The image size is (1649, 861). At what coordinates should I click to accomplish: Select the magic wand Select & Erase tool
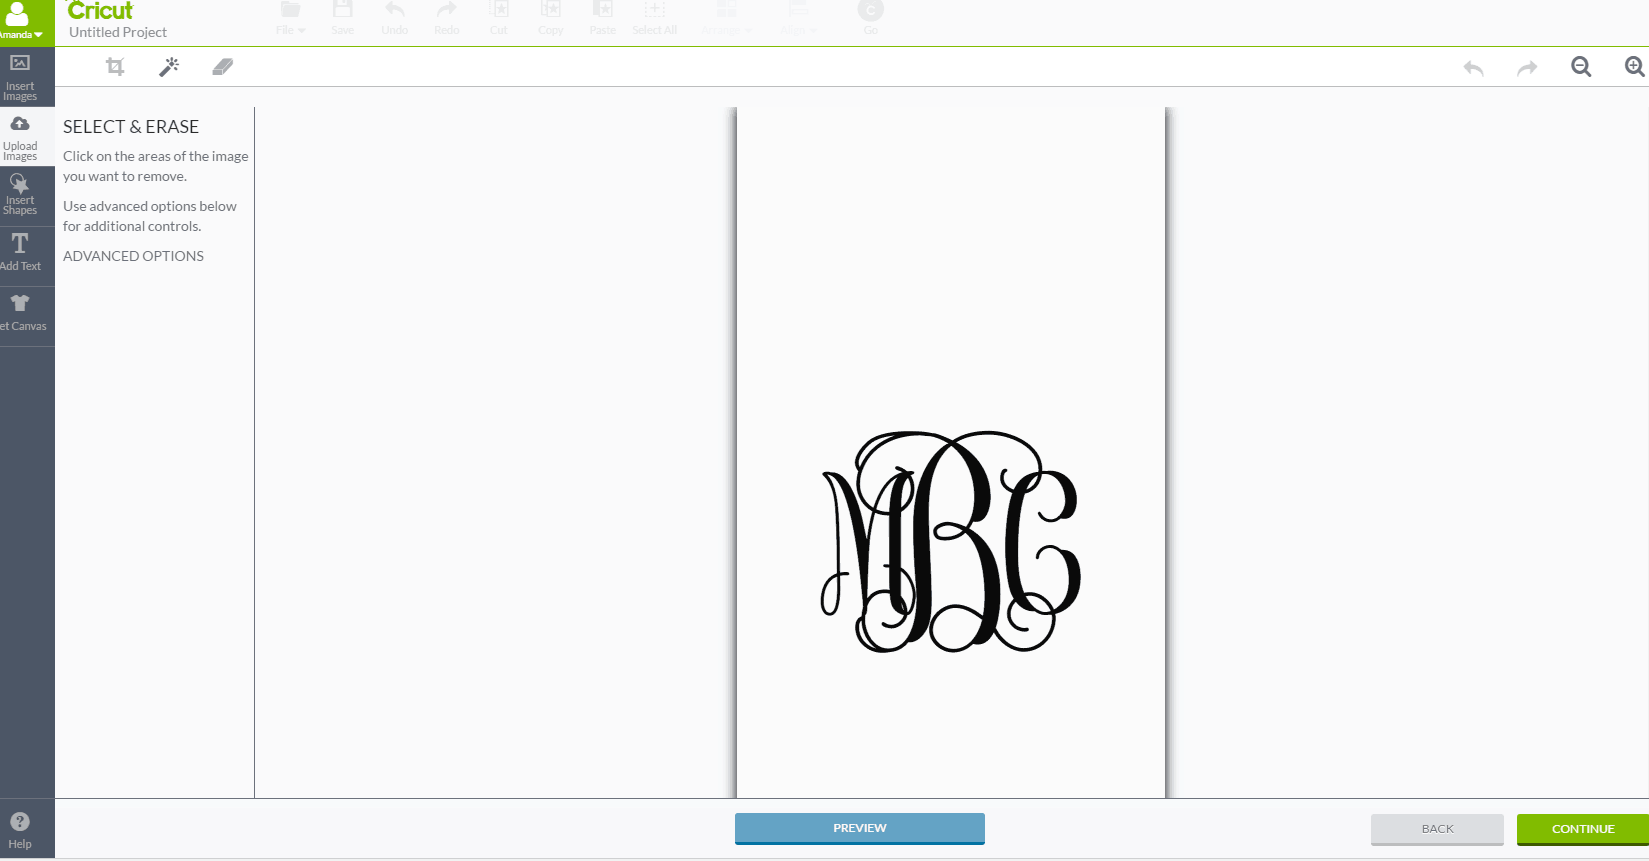[169, 67]
